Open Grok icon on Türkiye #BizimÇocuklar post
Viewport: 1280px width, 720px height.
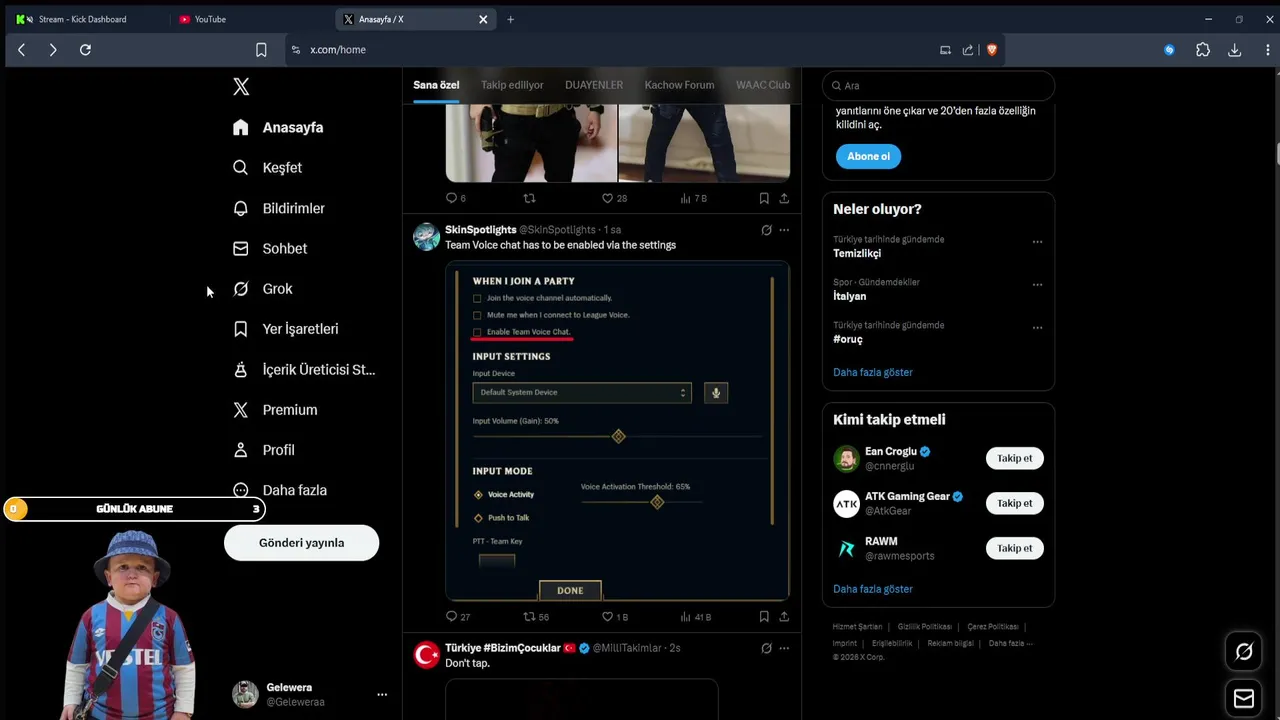(767, 648)
